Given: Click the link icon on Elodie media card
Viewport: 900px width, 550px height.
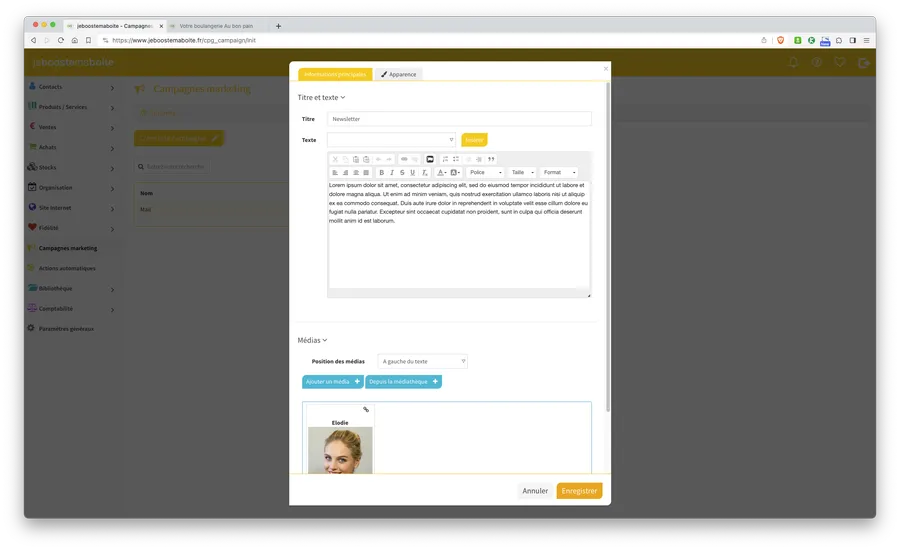Looking at the screenshot, I should click(366, 409).
